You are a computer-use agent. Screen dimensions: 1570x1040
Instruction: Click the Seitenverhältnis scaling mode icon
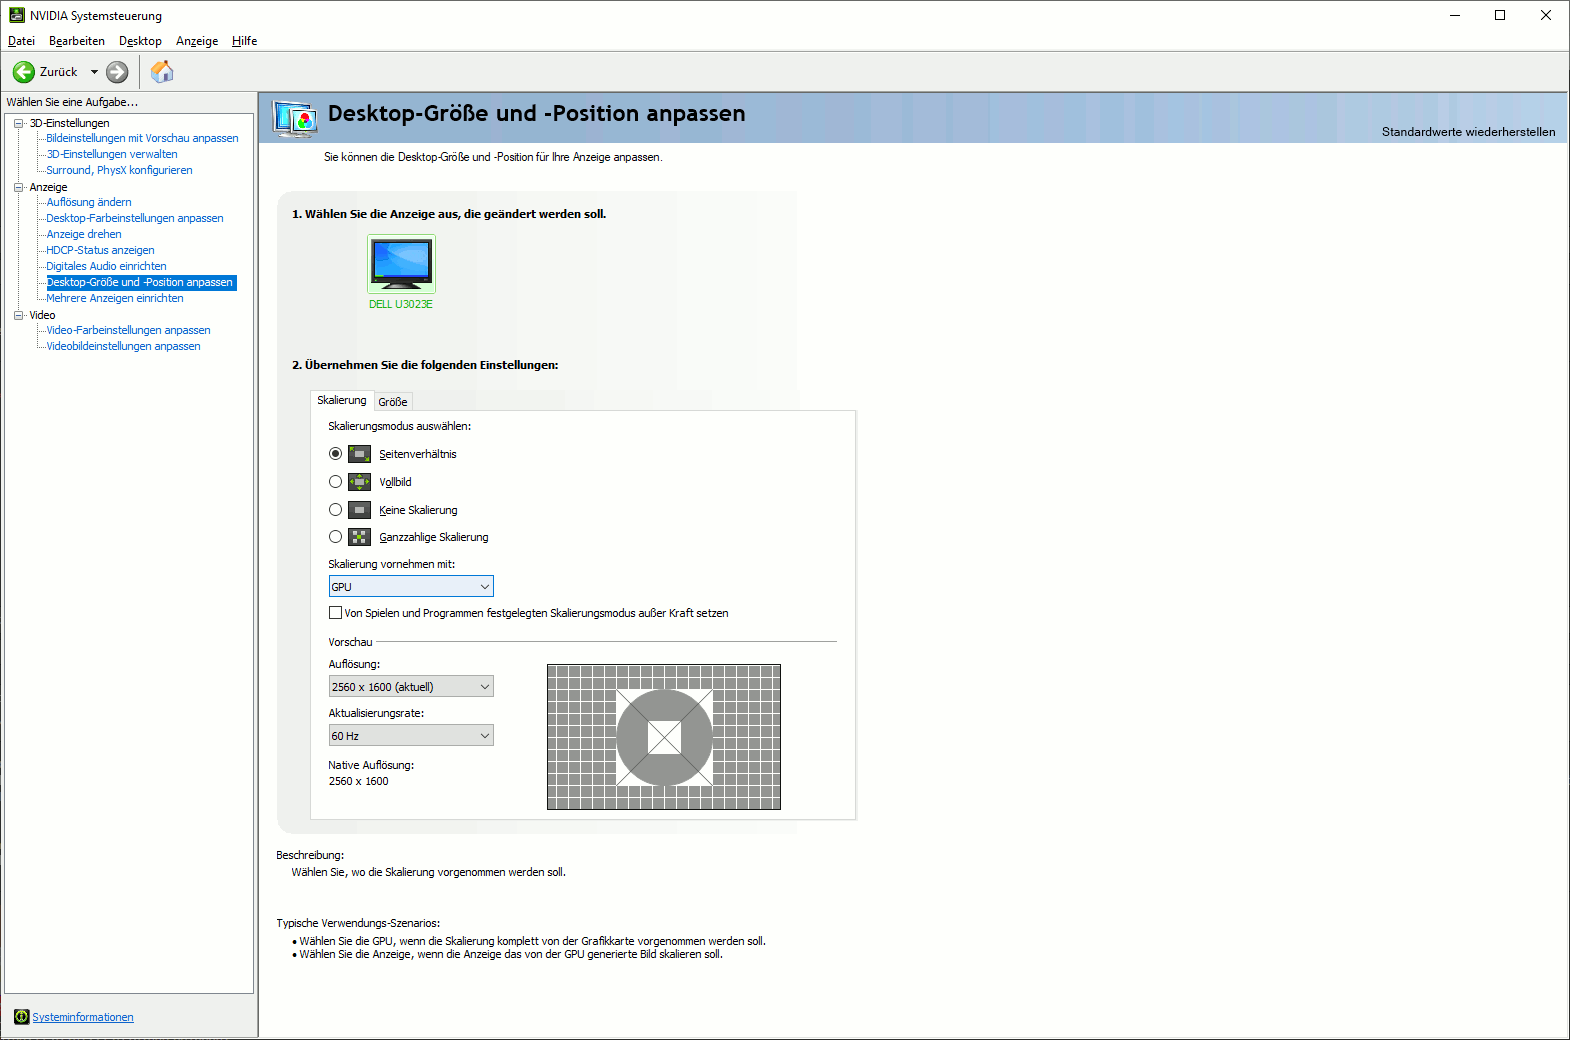click(x=359, y=454)
